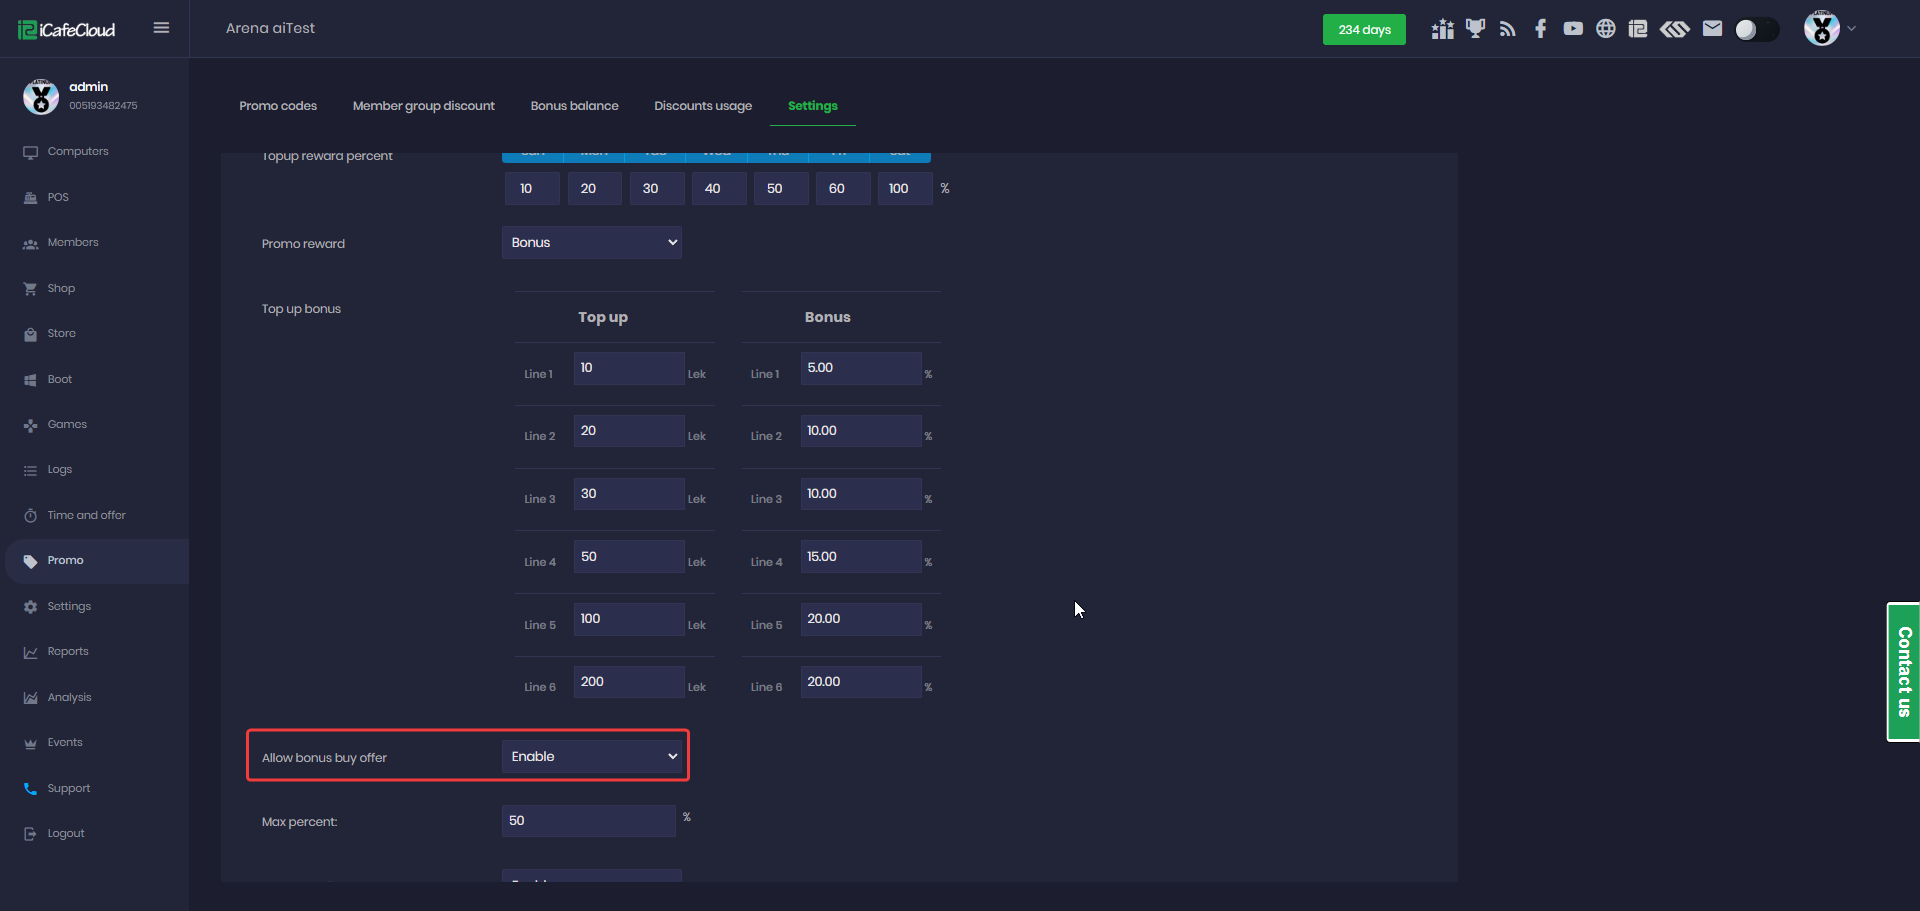
Task: Open the RSS feed icon
Action: 1508,29
